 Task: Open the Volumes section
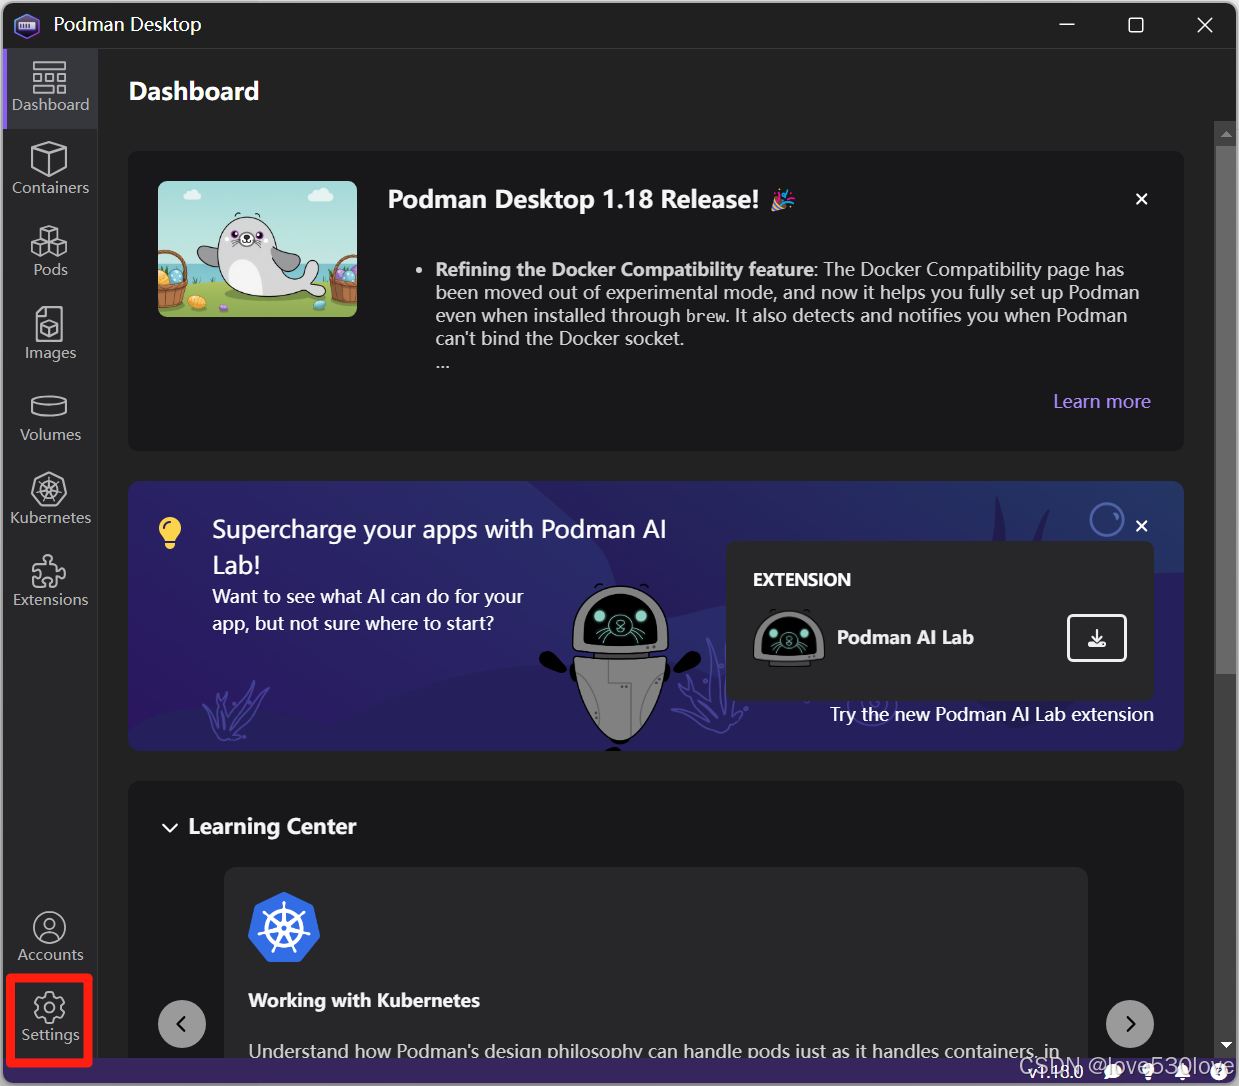click(50, 416)
